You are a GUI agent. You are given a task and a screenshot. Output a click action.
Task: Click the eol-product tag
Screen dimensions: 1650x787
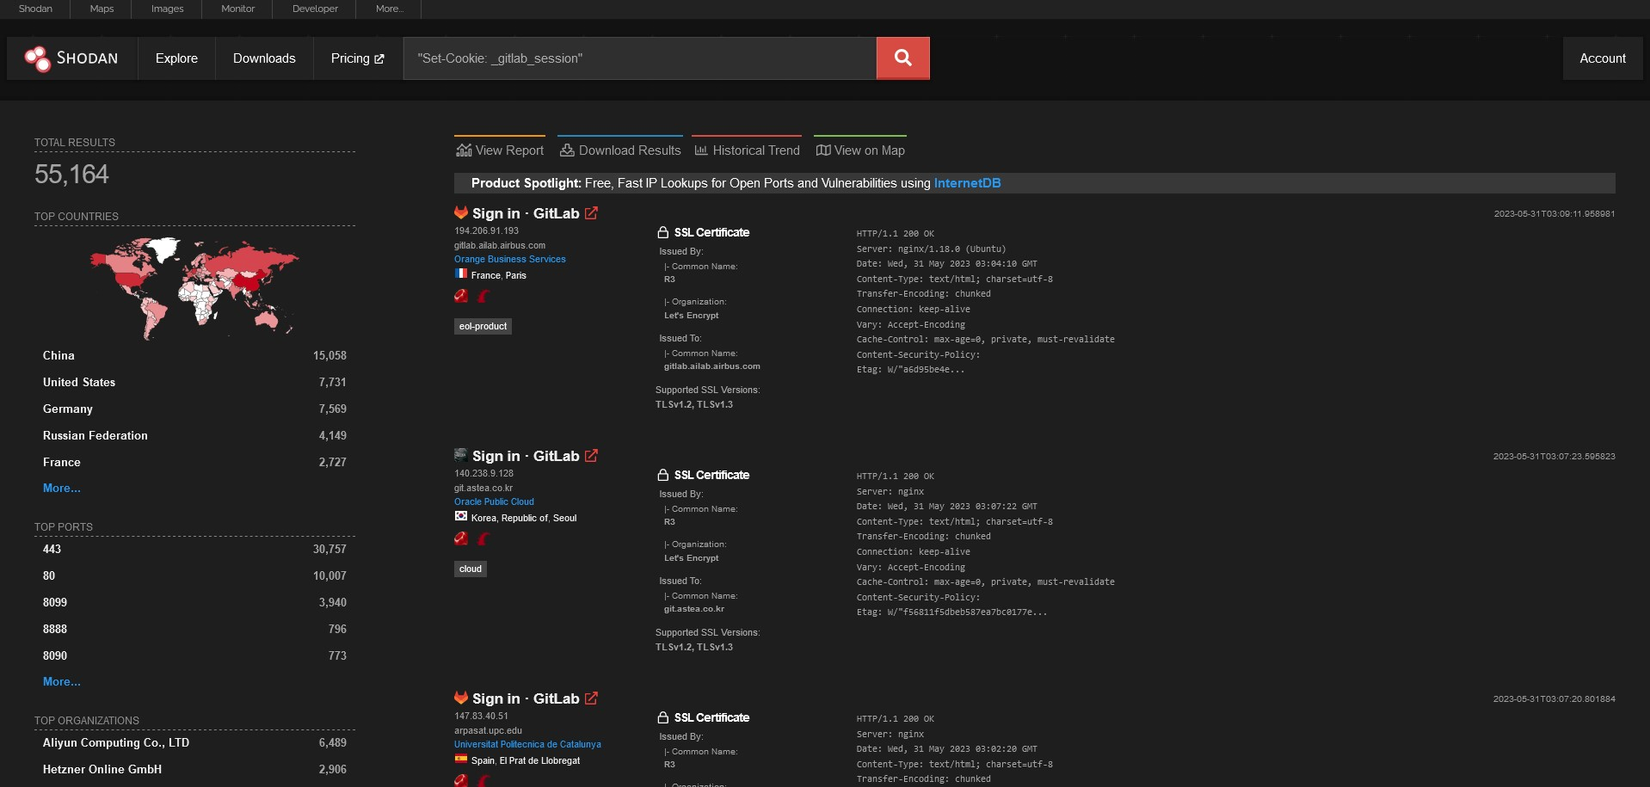pyautogui.click(x=483, y=326)
